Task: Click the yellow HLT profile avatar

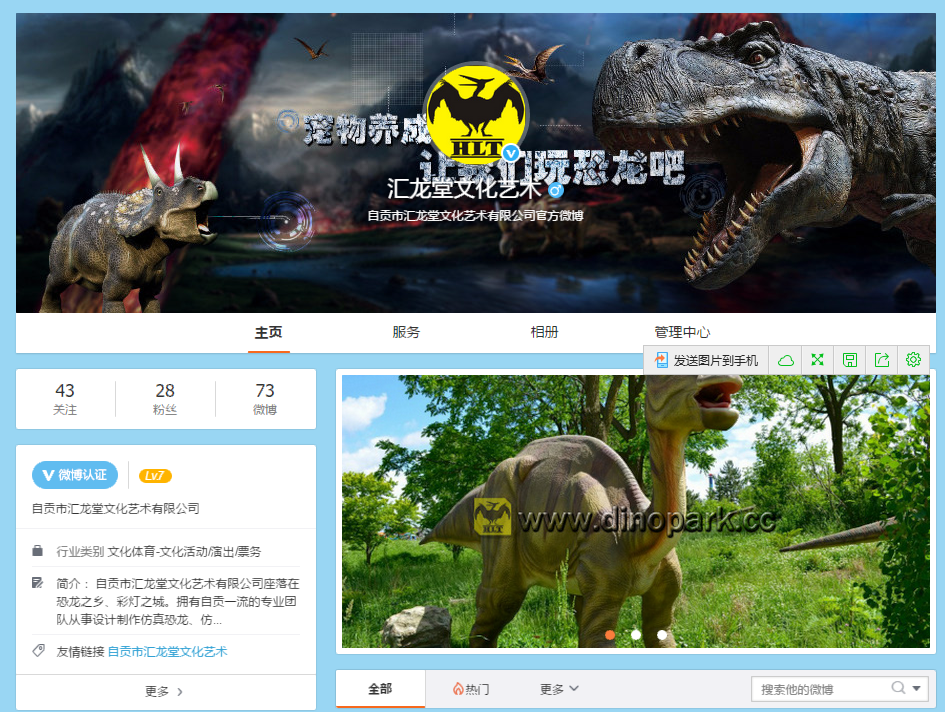Action: point(474,118)
